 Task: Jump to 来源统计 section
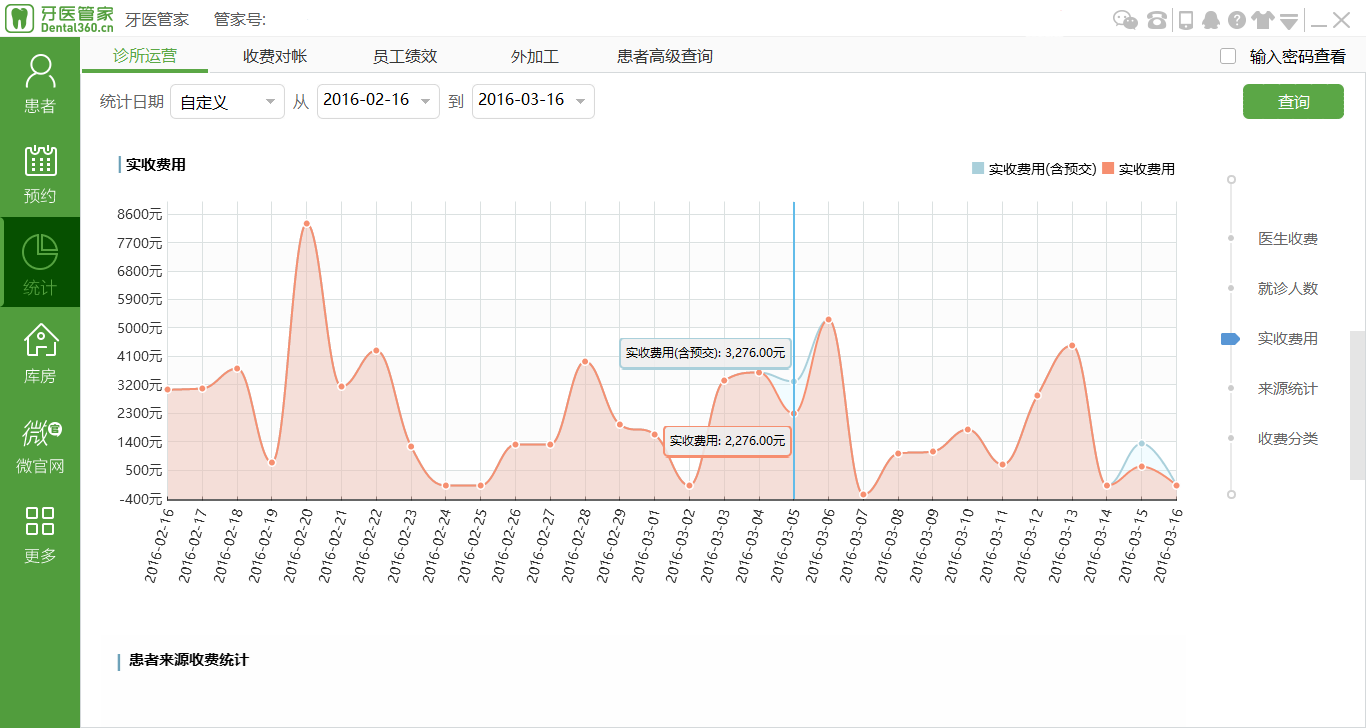pos(1288,389)
